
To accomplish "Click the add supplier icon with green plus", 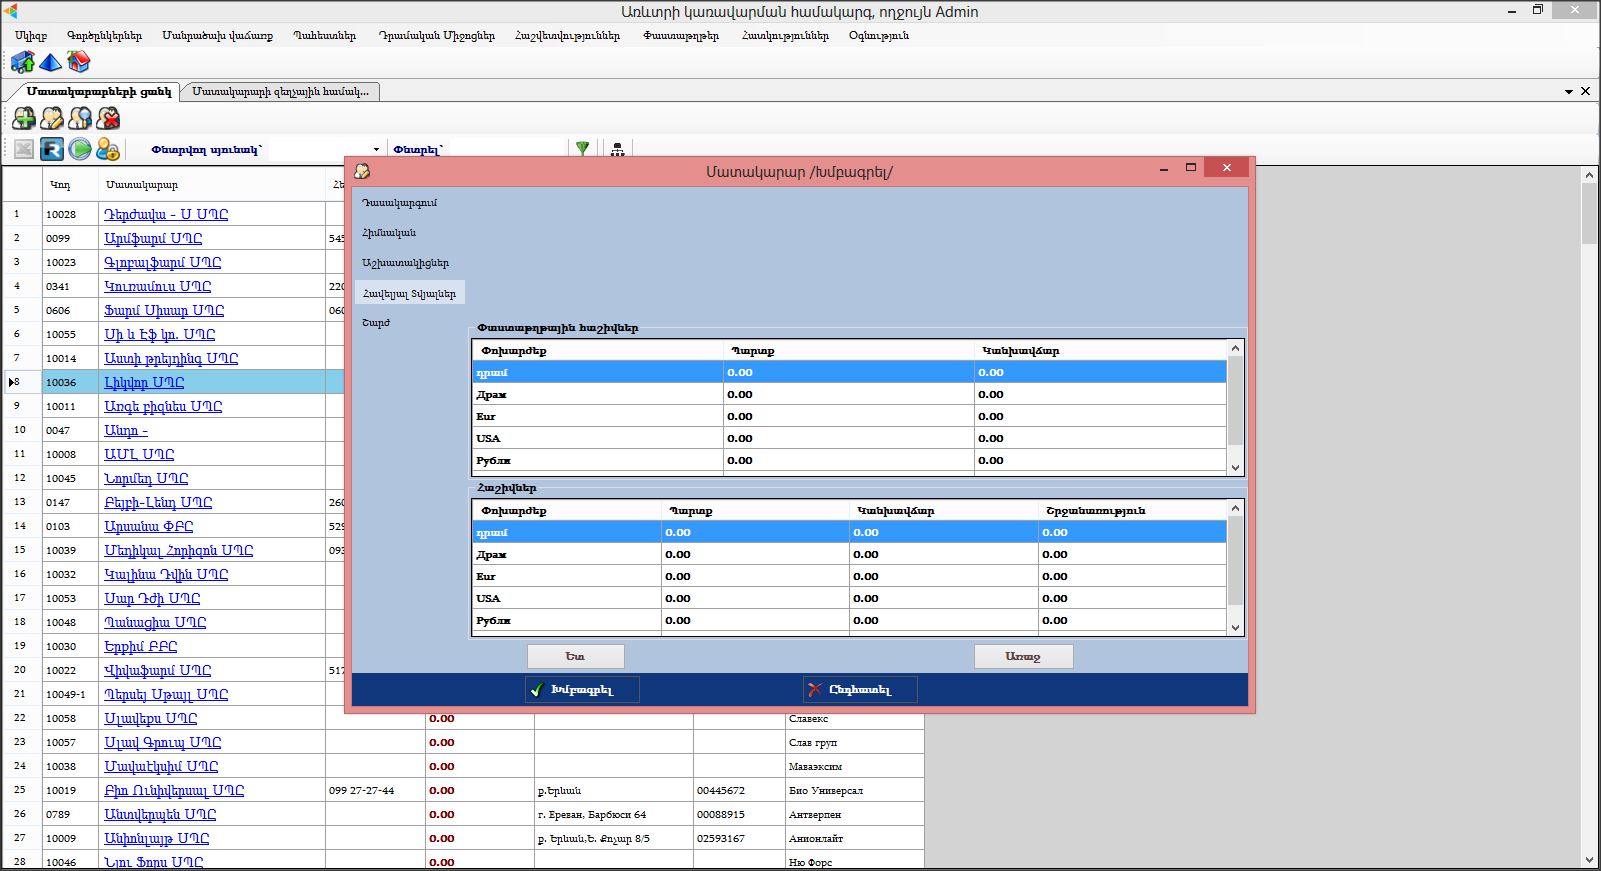I will (24, 119).
